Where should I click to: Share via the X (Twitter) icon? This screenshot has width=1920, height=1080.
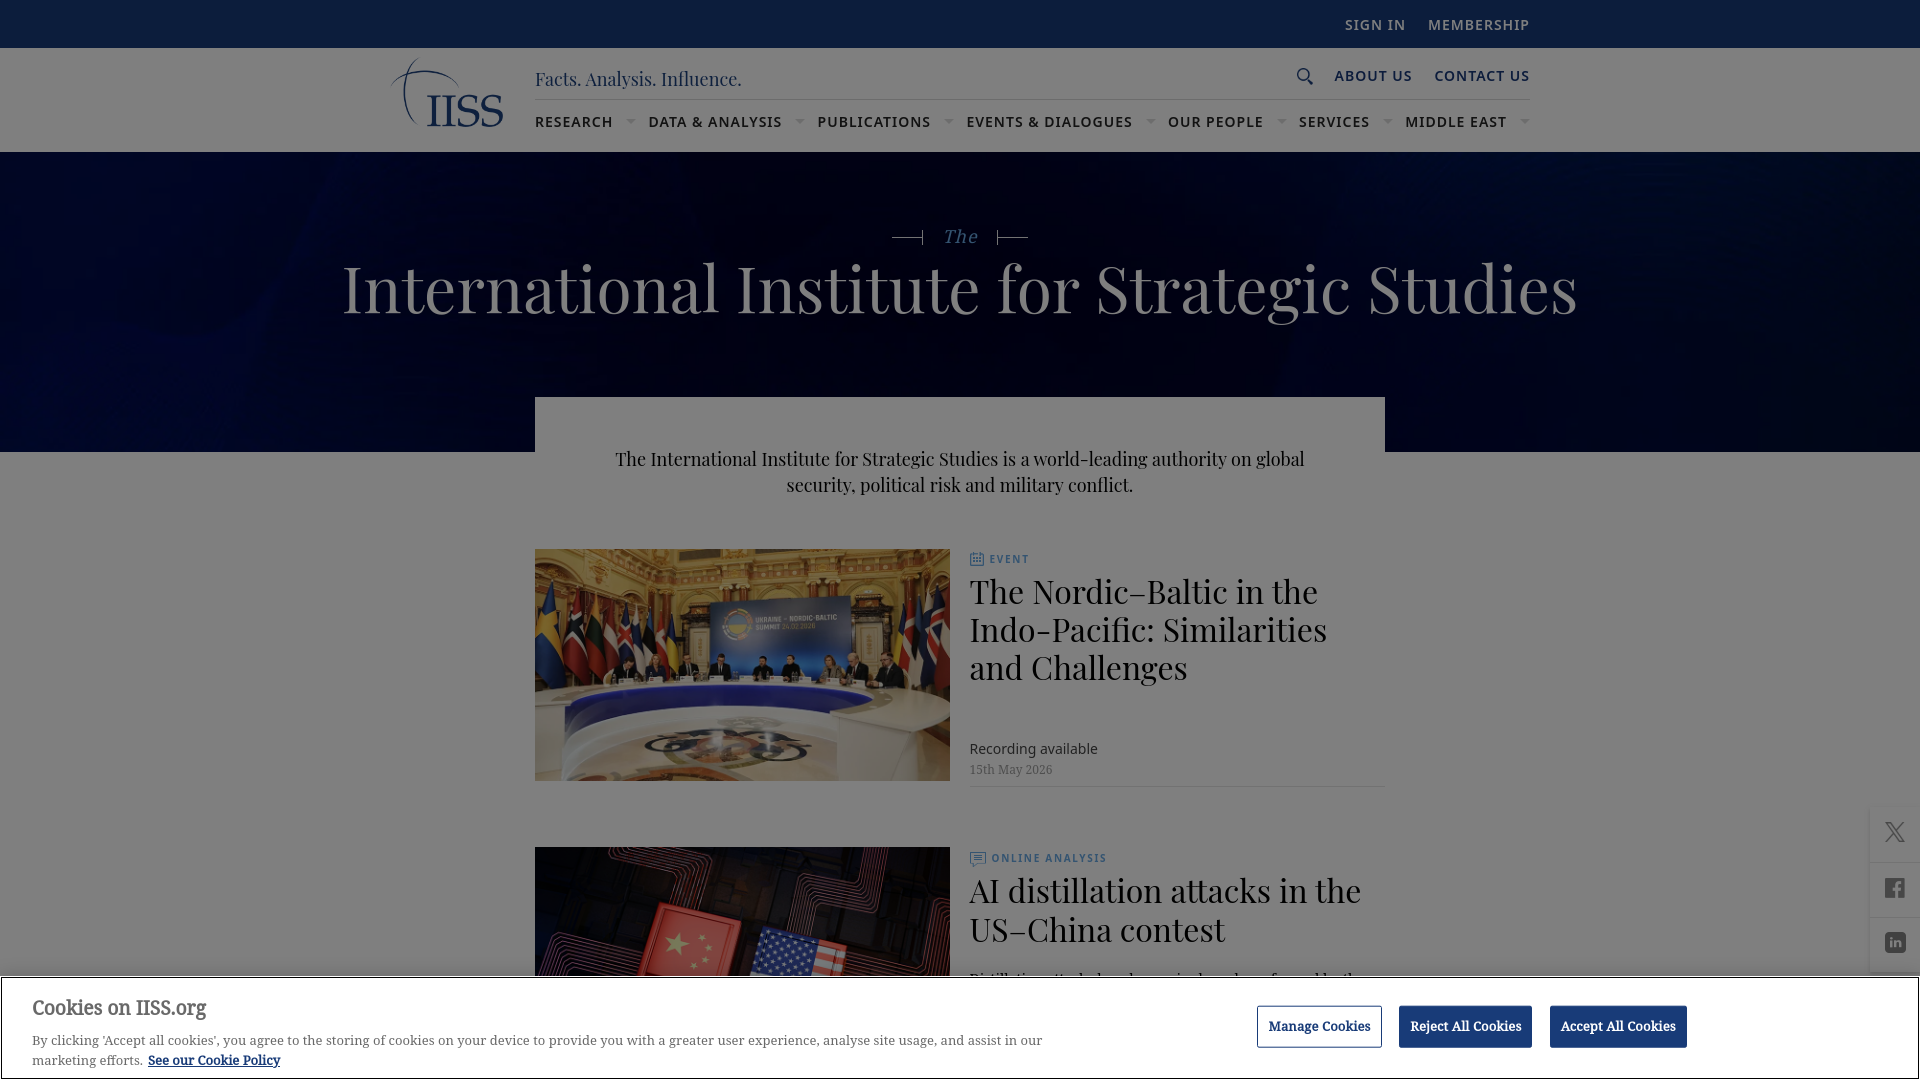click(x=1895, y=832)
